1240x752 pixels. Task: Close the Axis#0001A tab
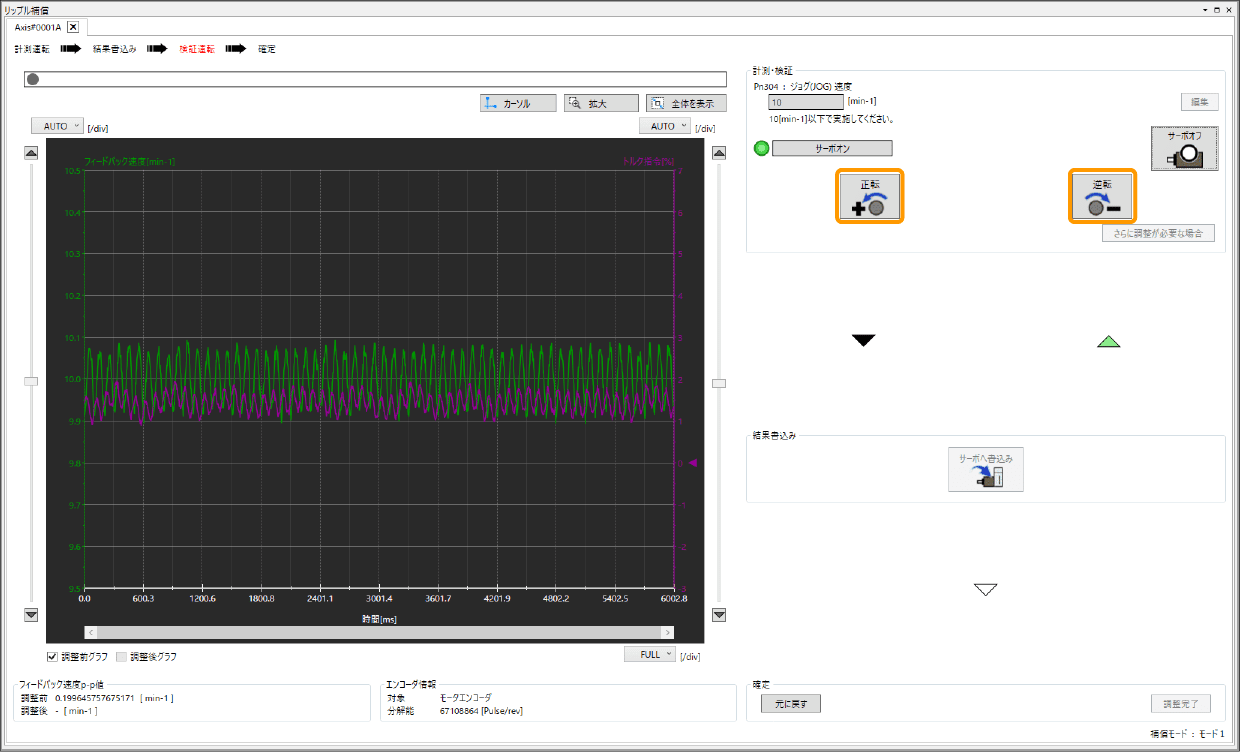point(72,27)
